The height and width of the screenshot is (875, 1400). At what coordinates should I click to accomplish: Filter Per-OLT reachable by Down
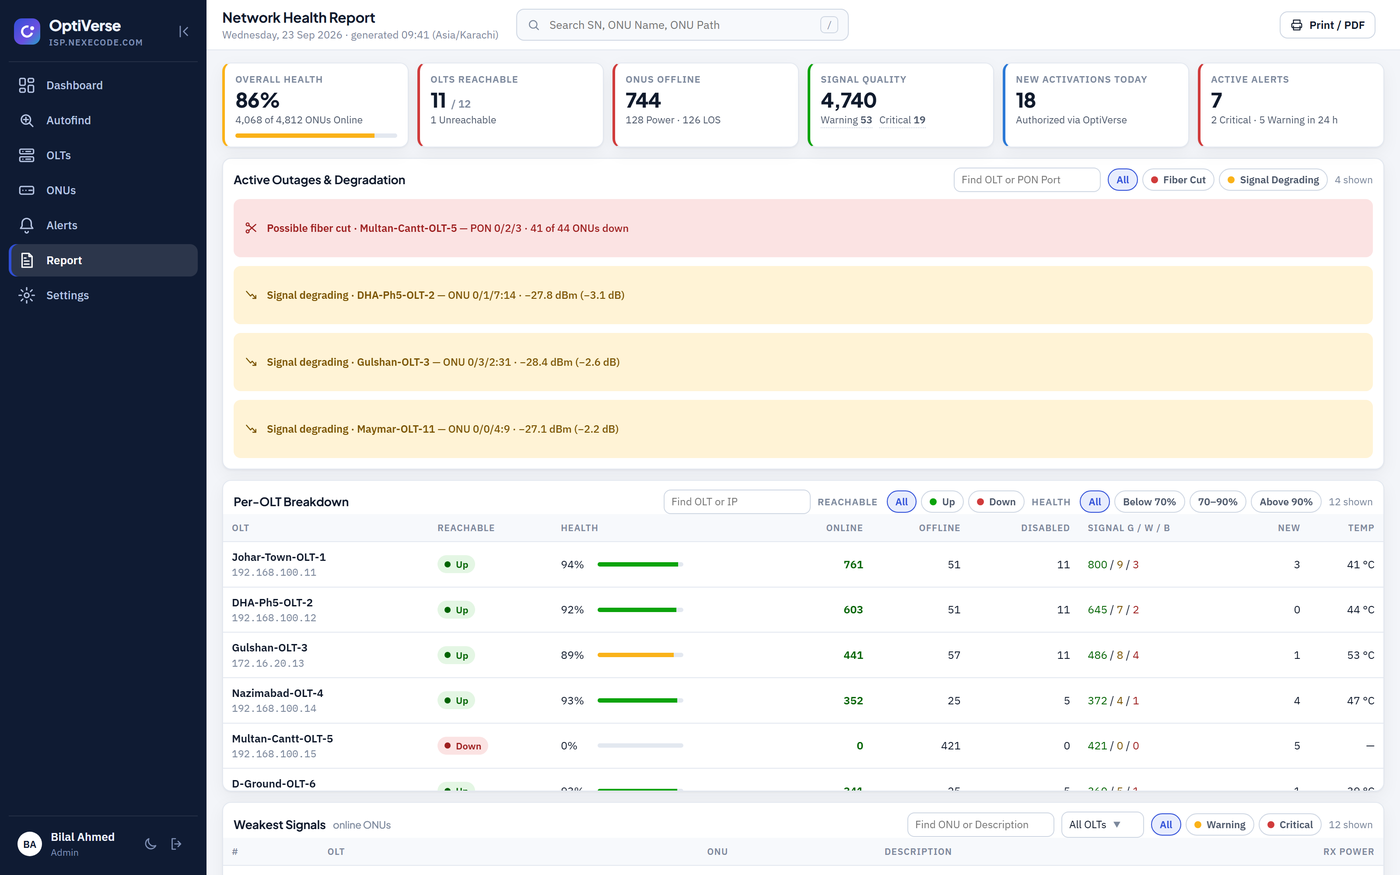(x=995, y=502)
